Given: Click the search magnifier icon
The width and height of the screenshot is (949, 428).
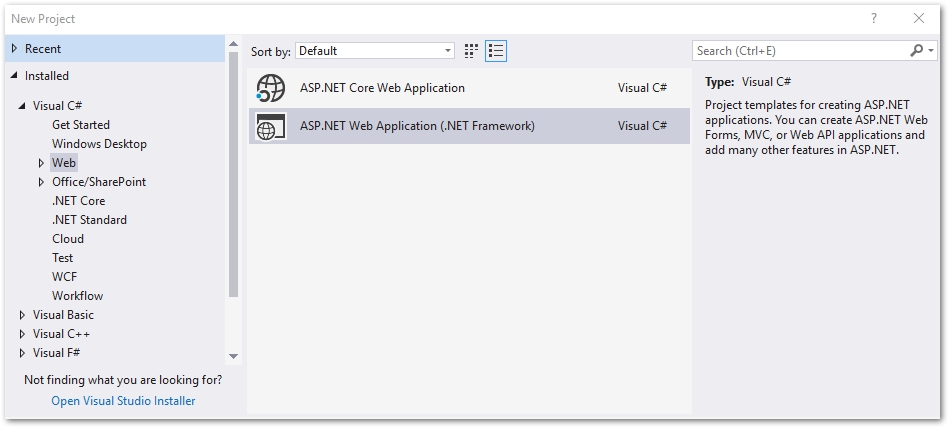Looking at the screenshot, I should [x=917, y=50].
